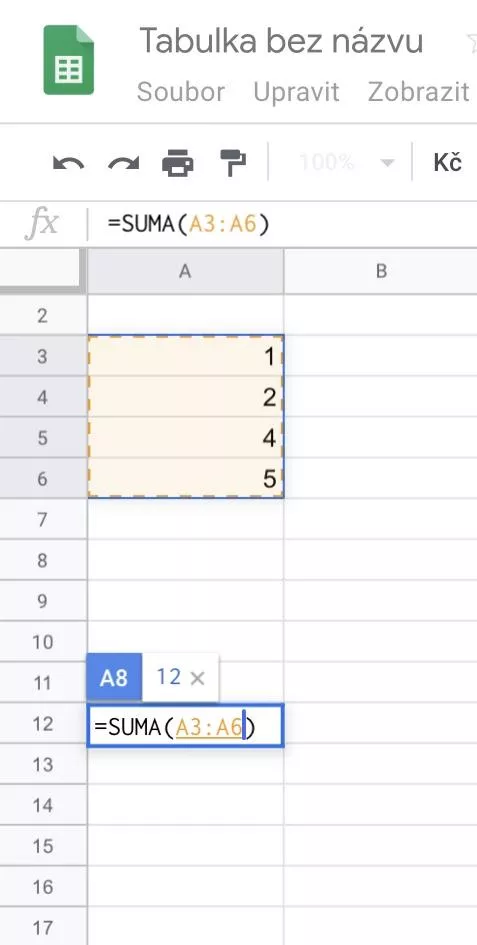Click the Redo arrow icon

click(x=124, y=163)
